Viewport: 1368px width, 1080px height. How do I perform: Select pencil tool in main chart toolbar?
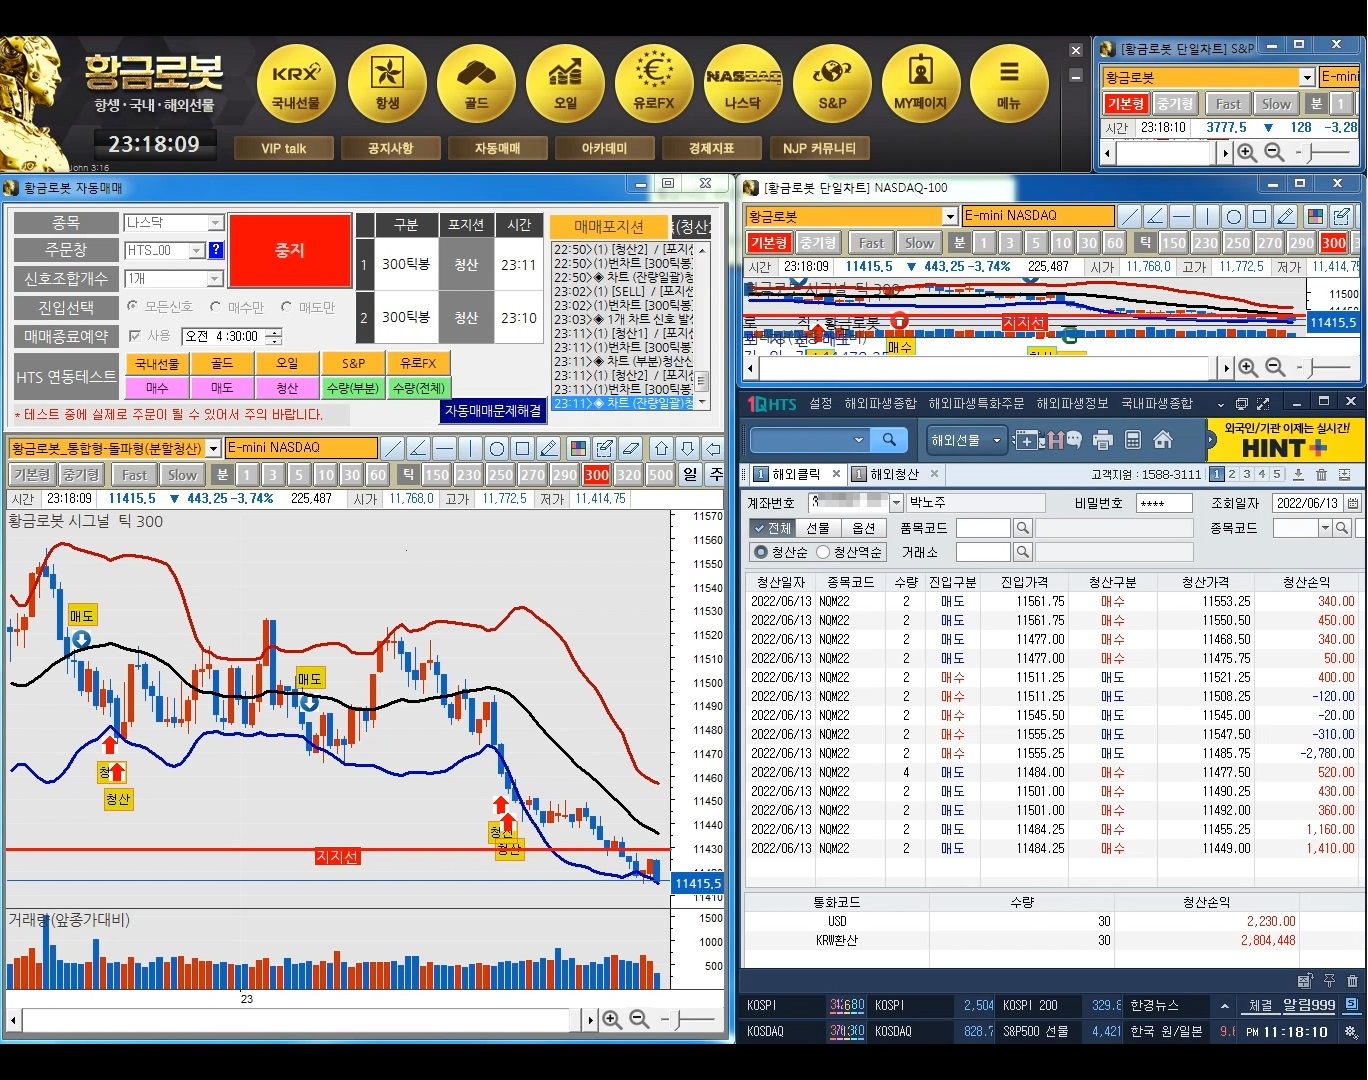pyautogui.click(x=549, y=448)
